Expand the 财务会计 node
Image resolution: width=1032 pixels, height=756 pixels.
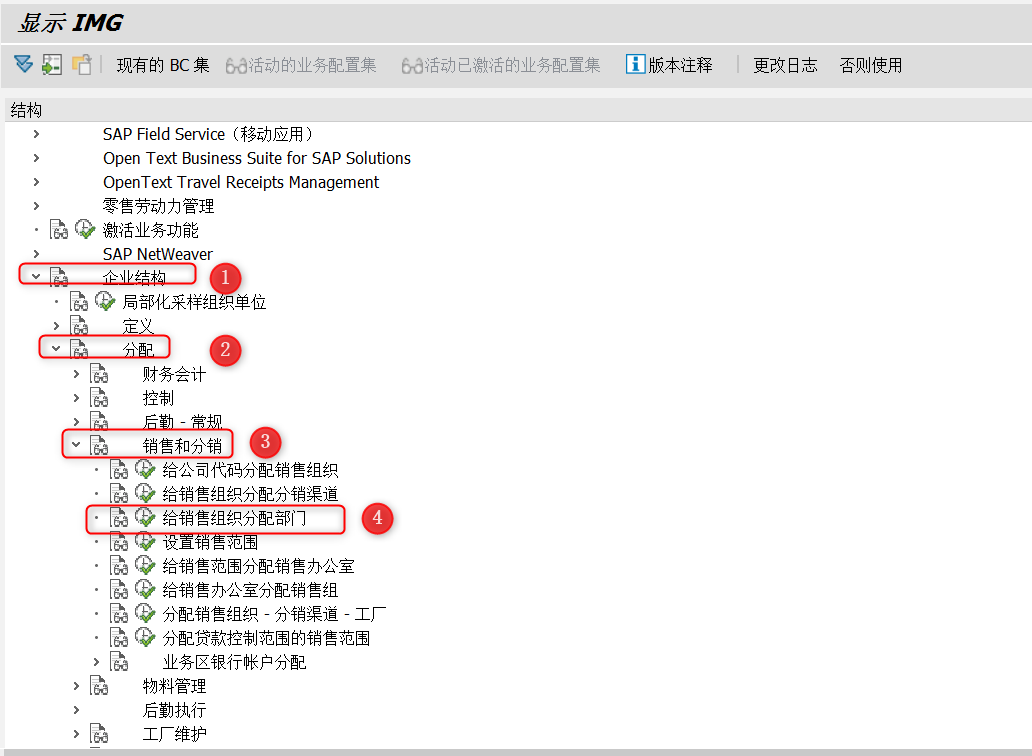click(x=76, y=374)
